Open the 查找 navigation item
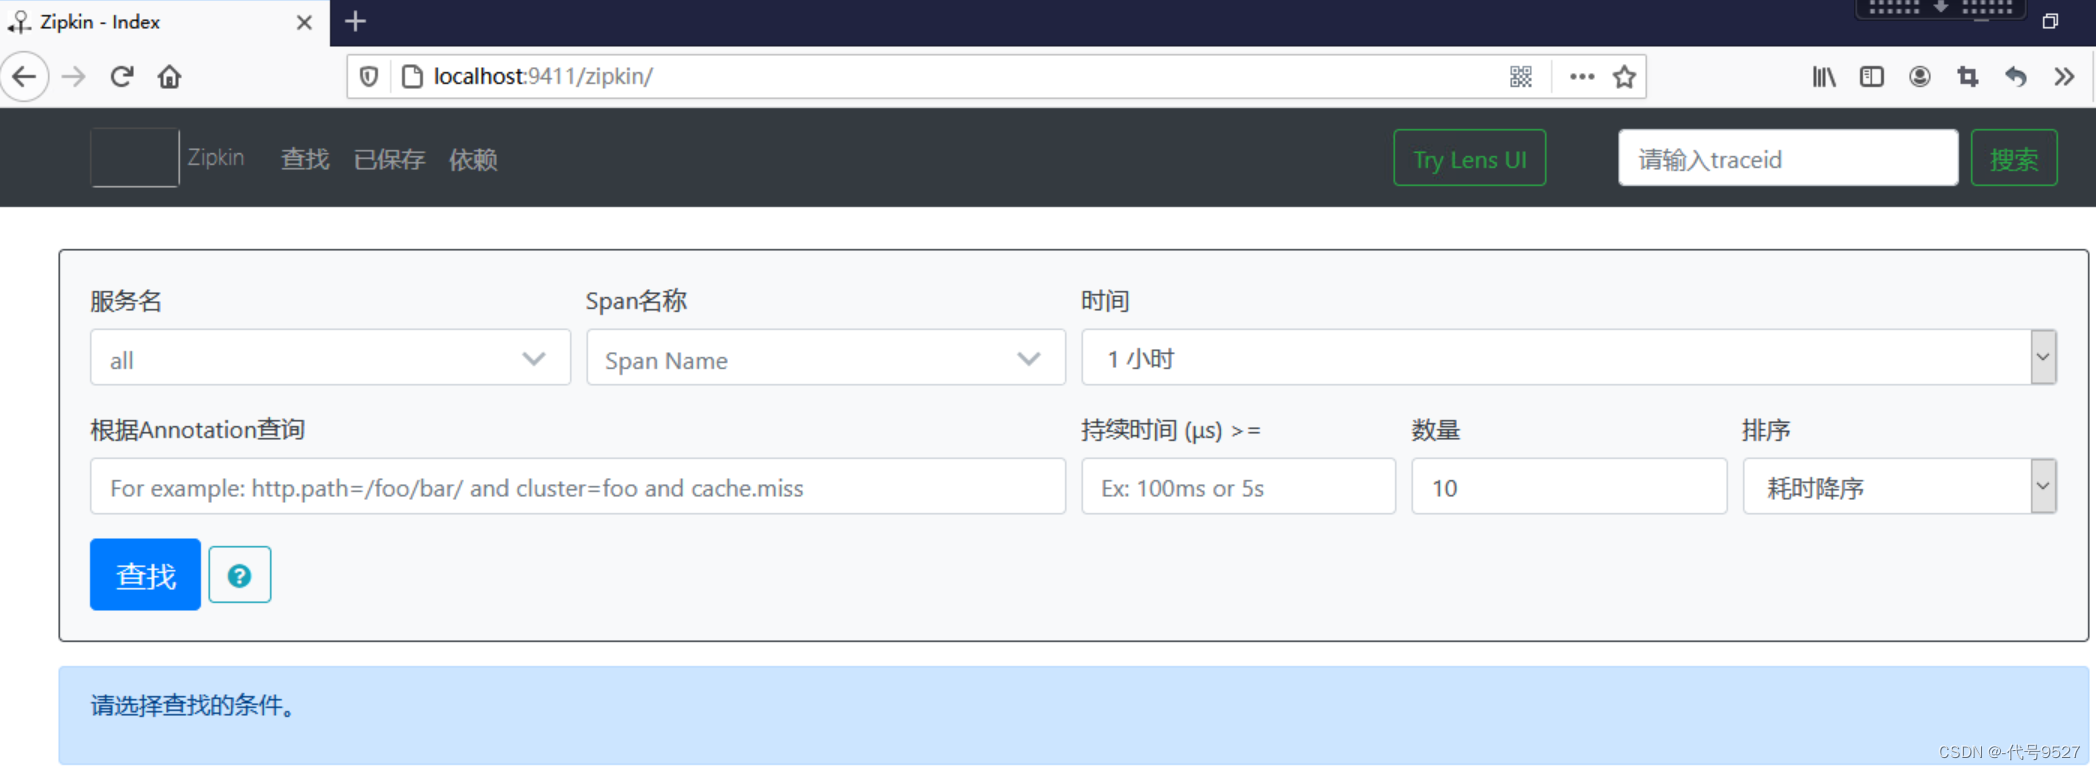 [305, 159]
